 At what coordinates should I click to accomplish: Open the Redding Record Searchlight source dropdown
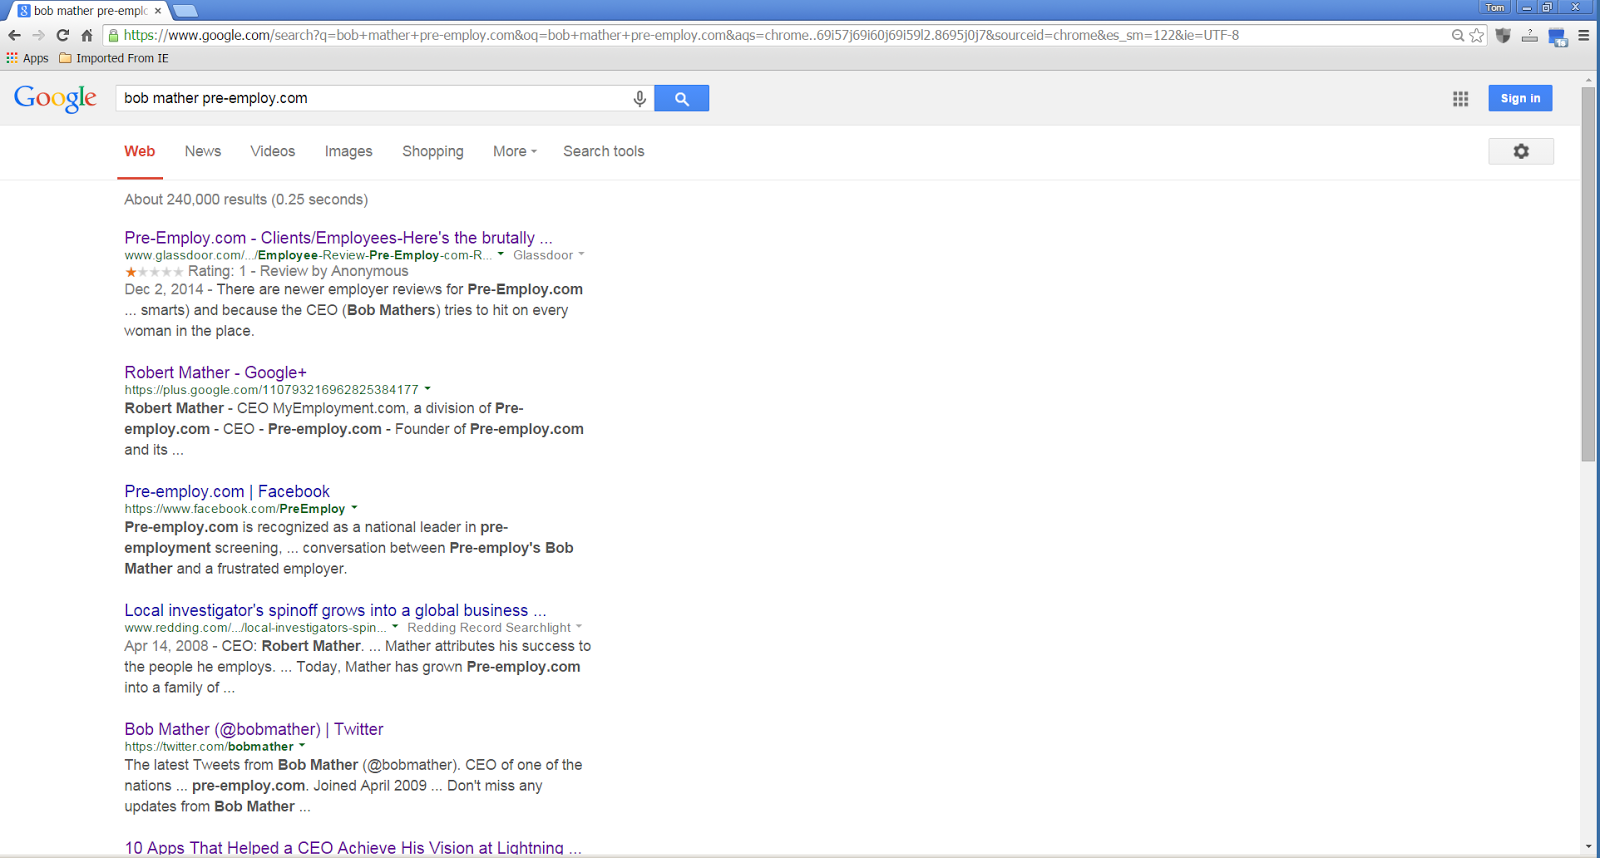coord(495,628)
